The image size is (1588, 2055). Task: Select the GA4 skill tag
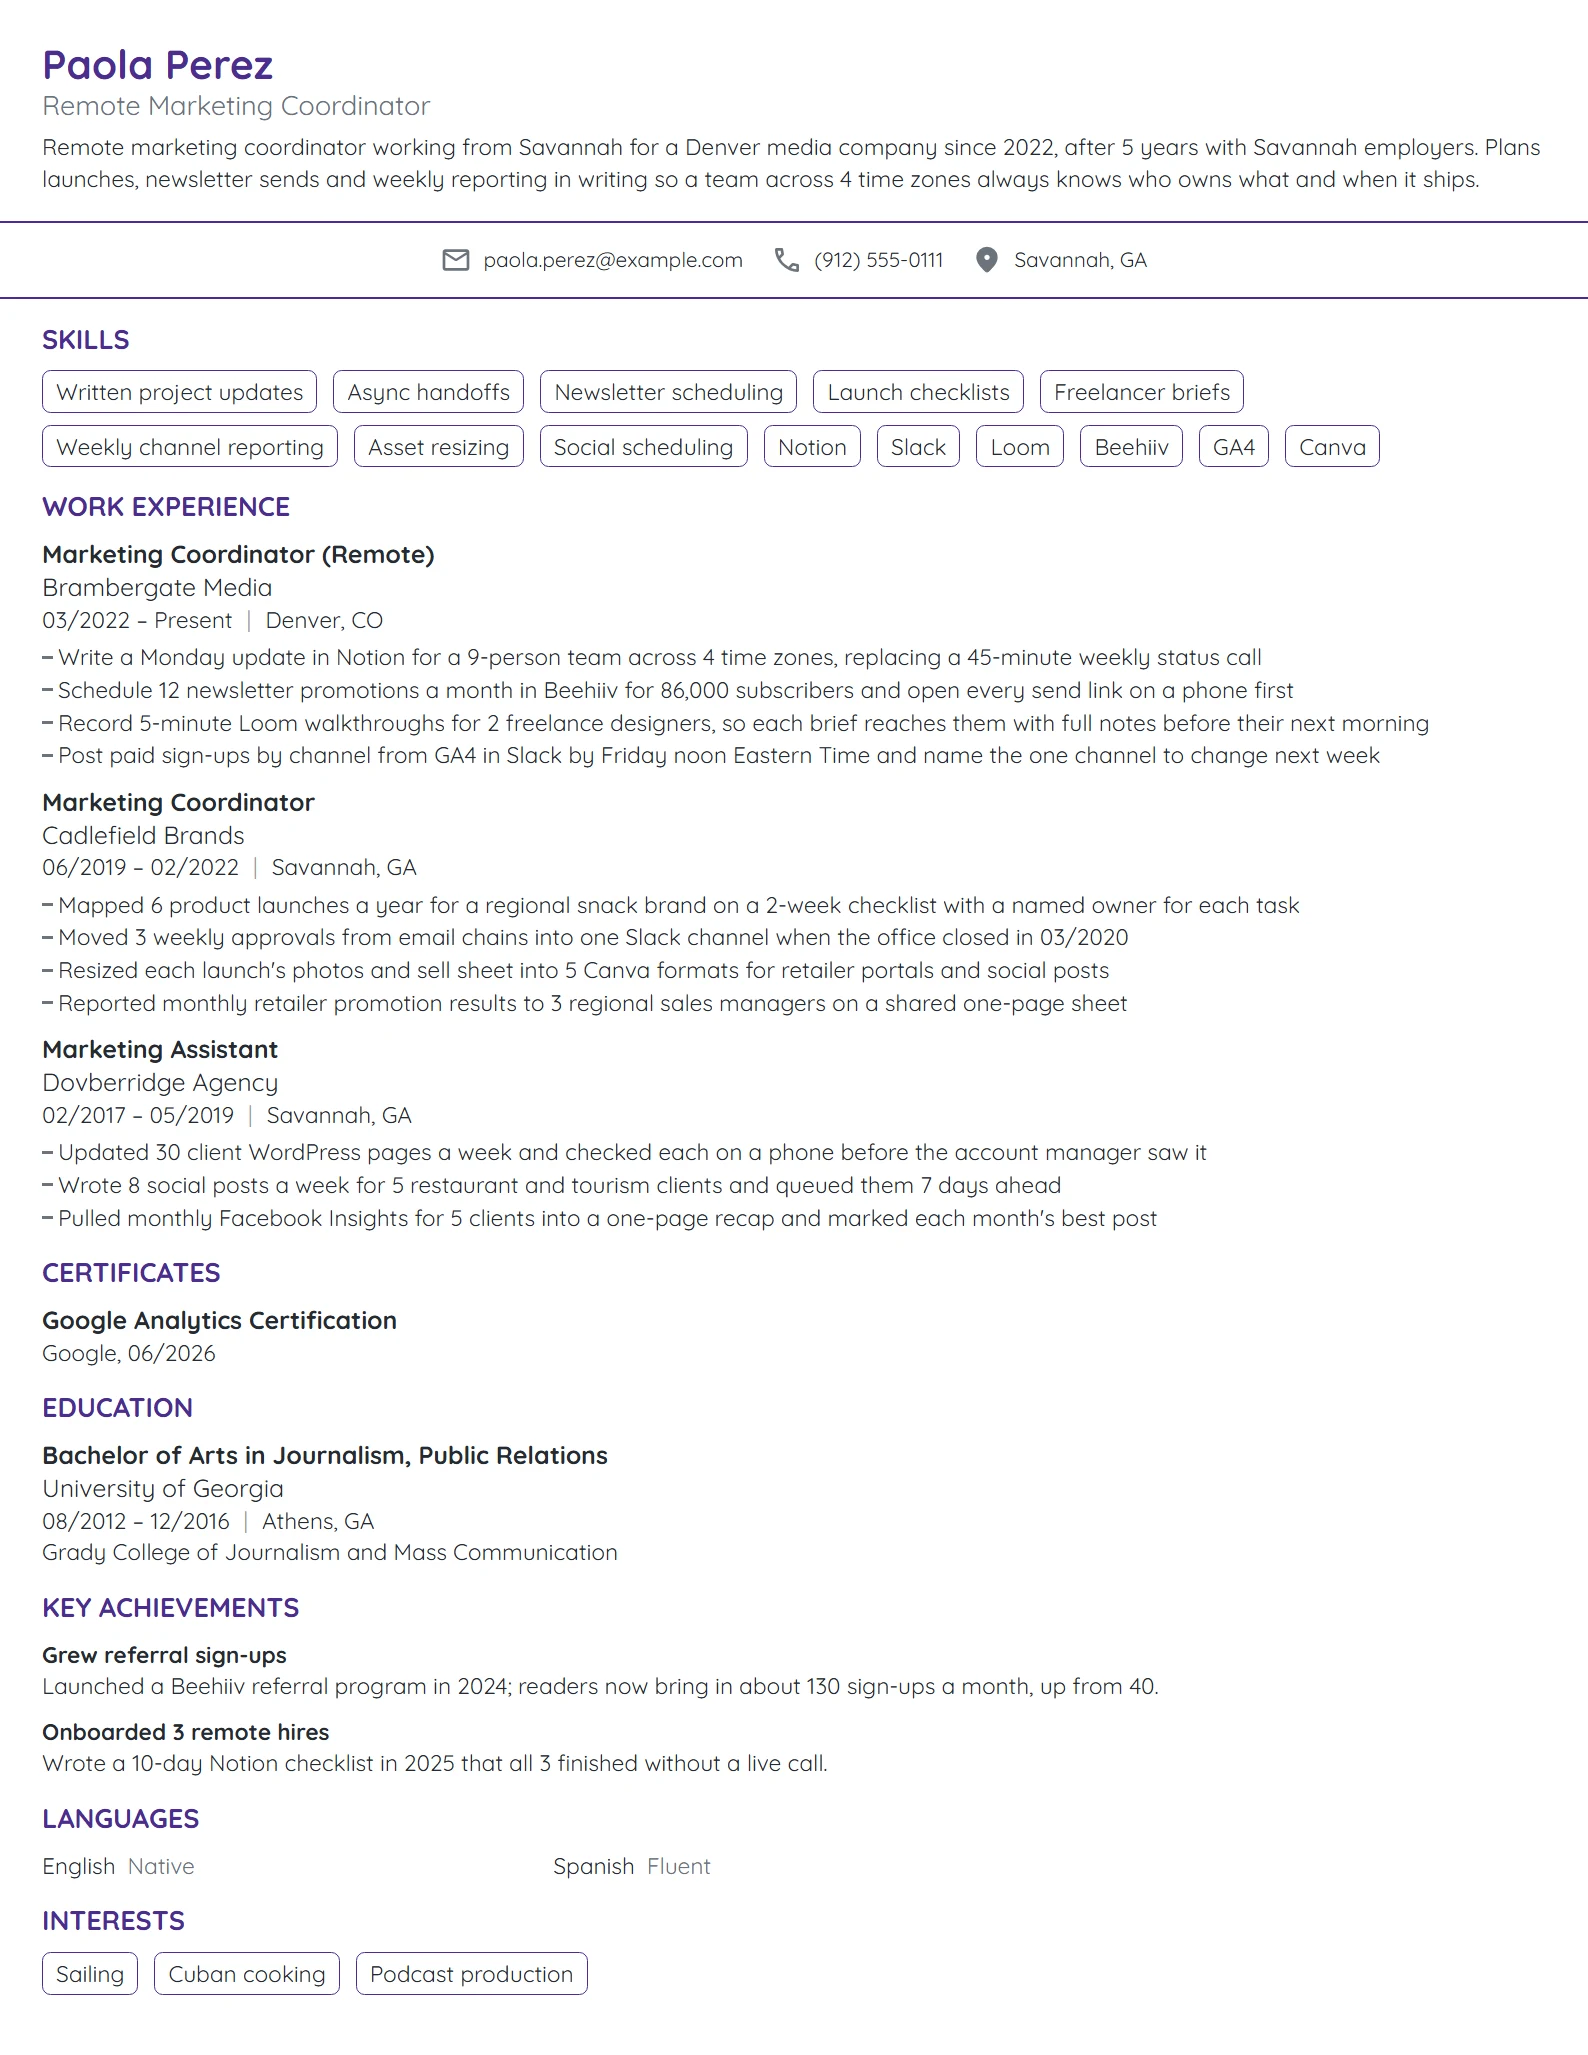pos(1234,447)
